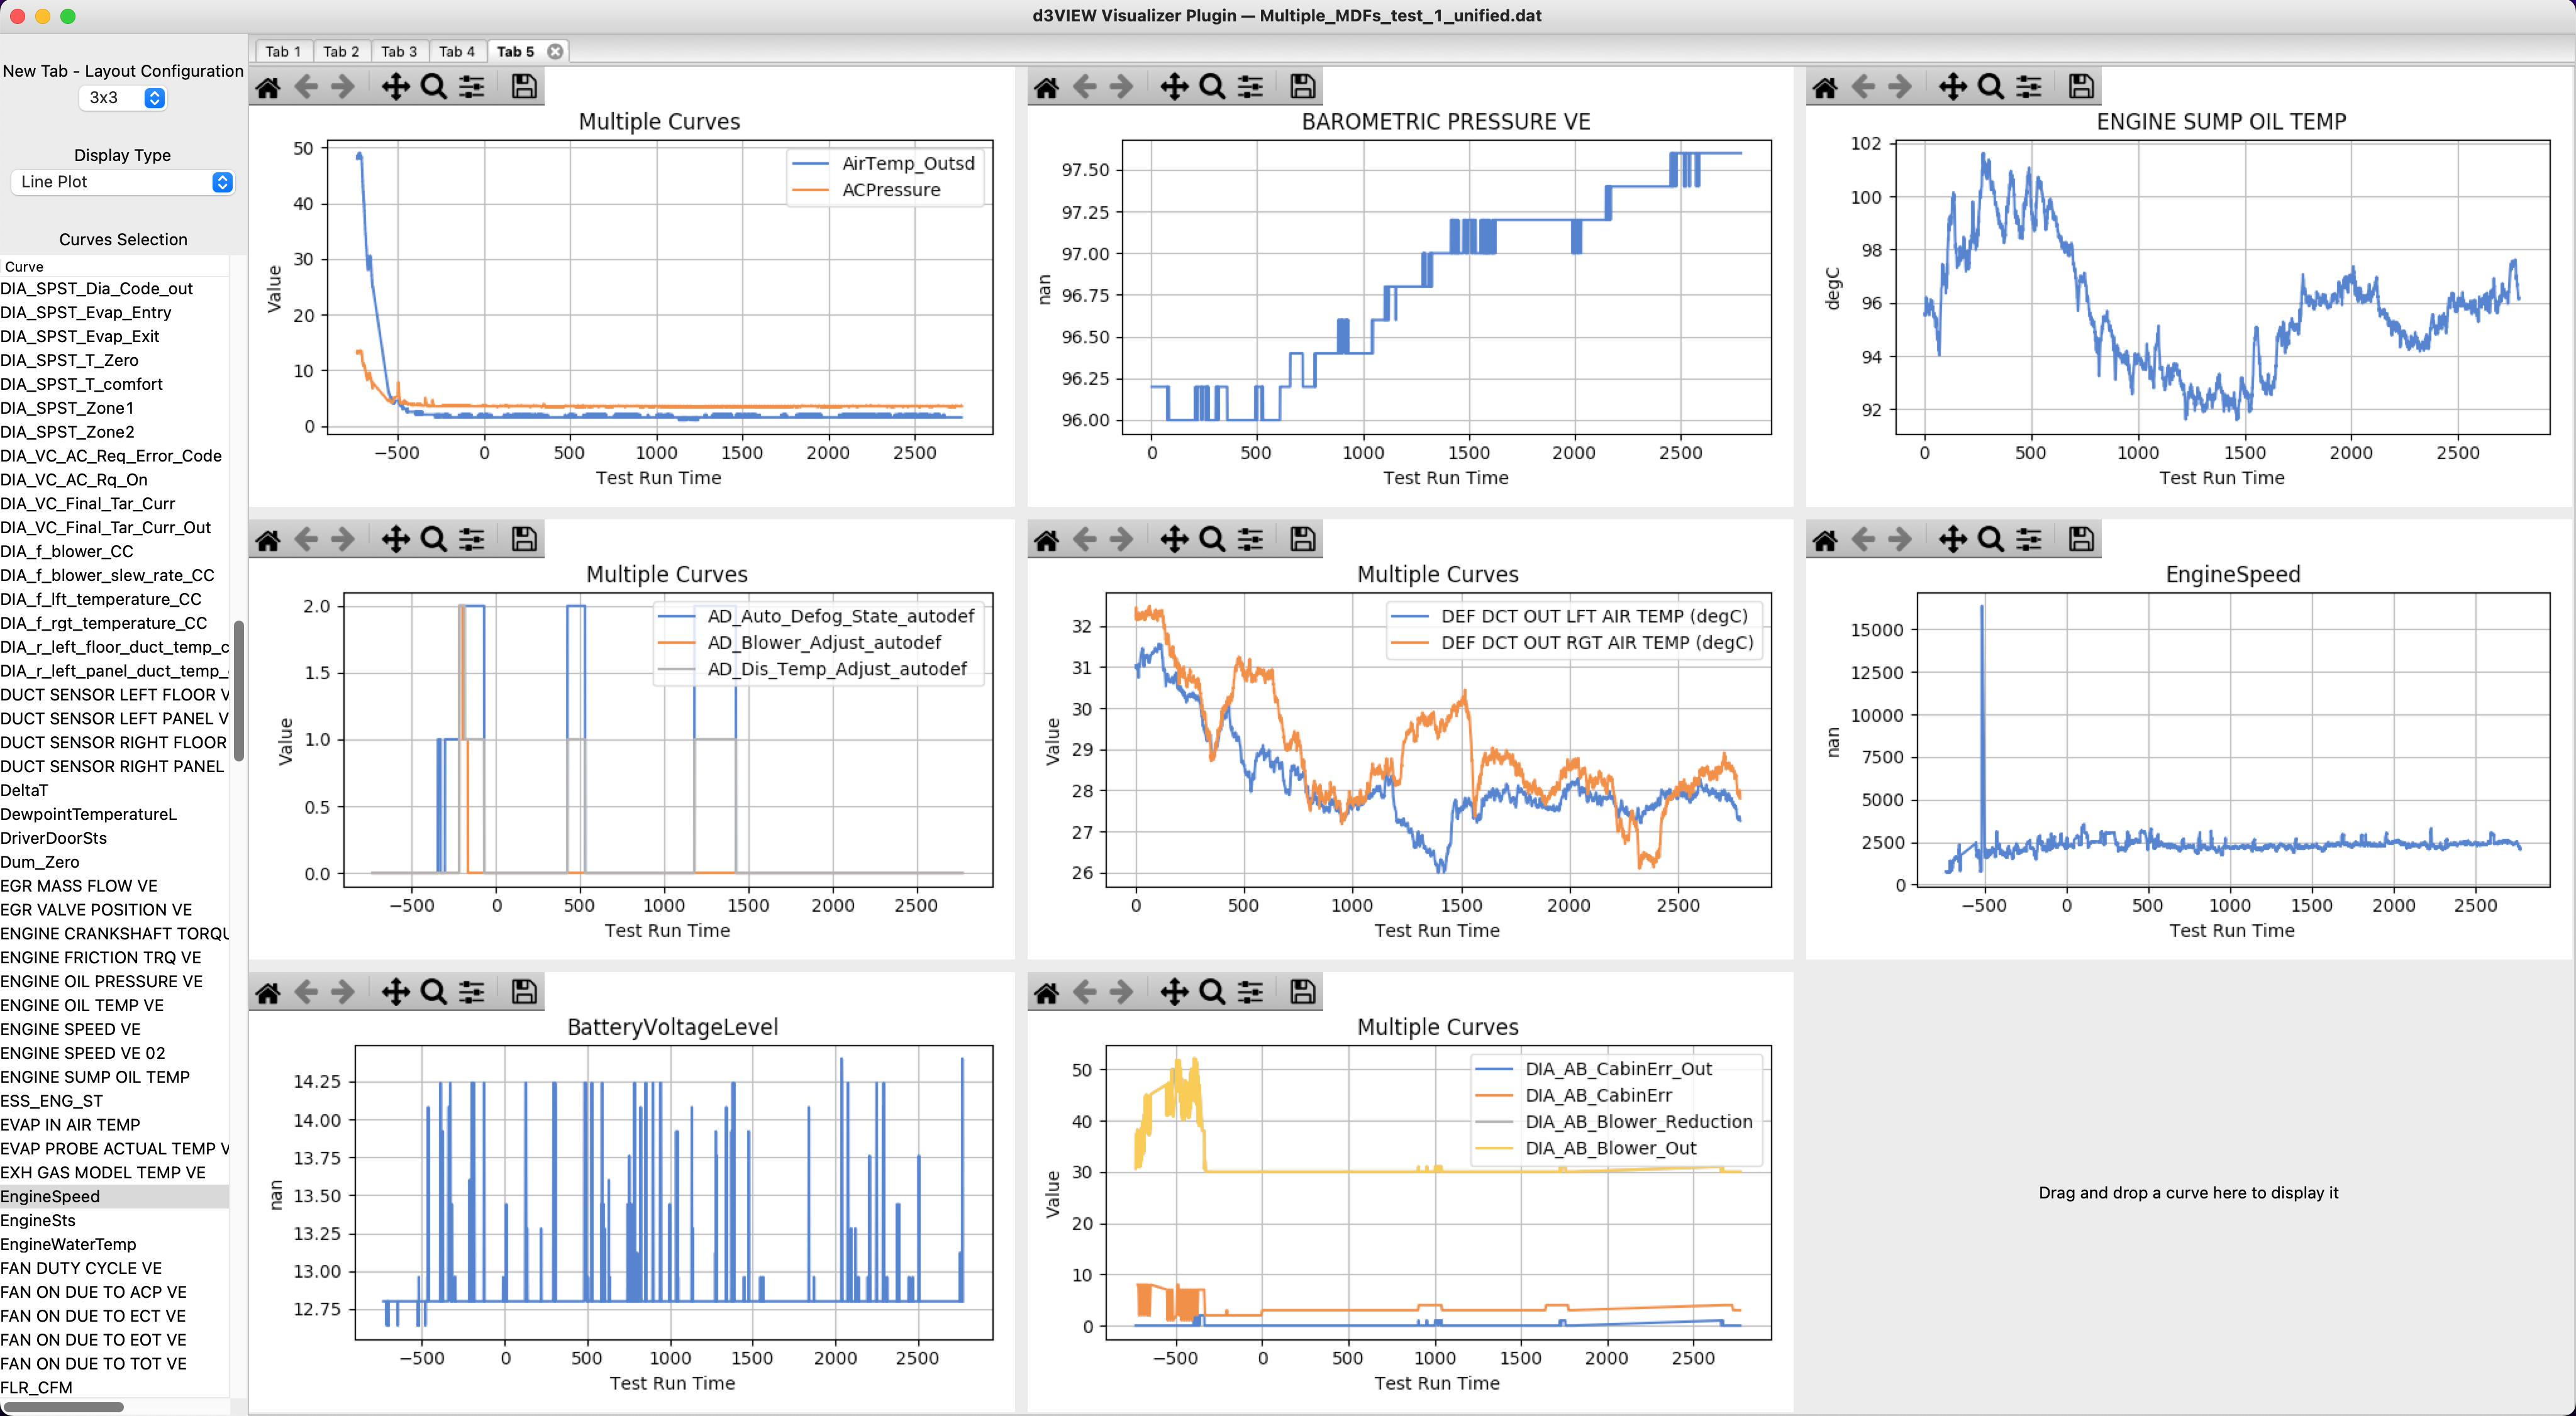Switch to Tab 1
2576x1416 pixels.
pos(283,51)
